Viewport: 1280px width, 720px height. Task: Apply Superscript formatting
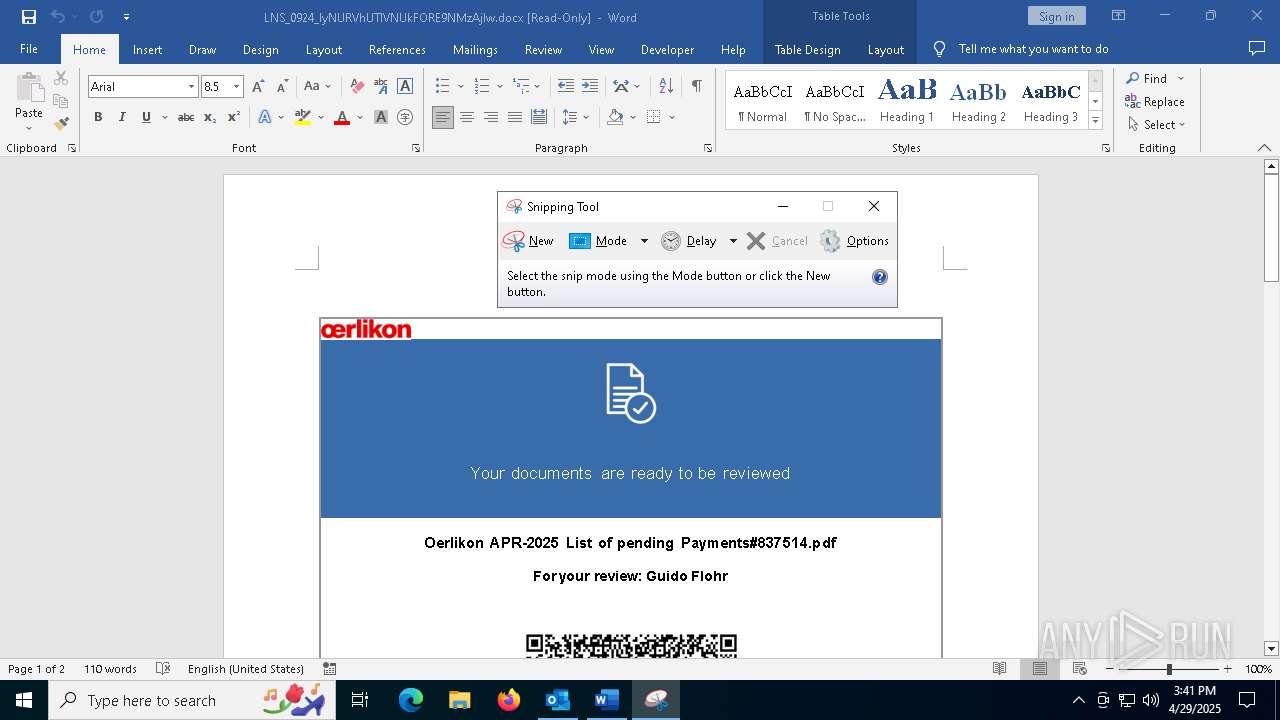[x=233, y=117]
